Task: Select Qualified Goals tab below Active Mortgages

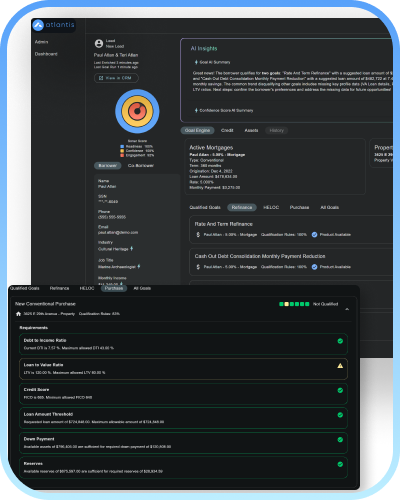Action: [205, 207]
